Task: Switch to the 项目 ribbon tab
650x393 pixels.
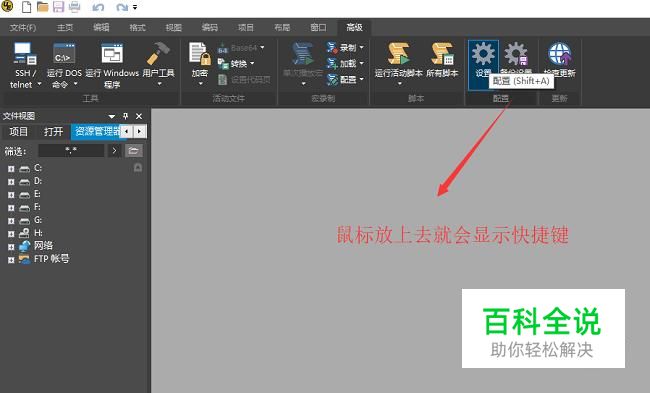Action: click(x=246, y=28)
